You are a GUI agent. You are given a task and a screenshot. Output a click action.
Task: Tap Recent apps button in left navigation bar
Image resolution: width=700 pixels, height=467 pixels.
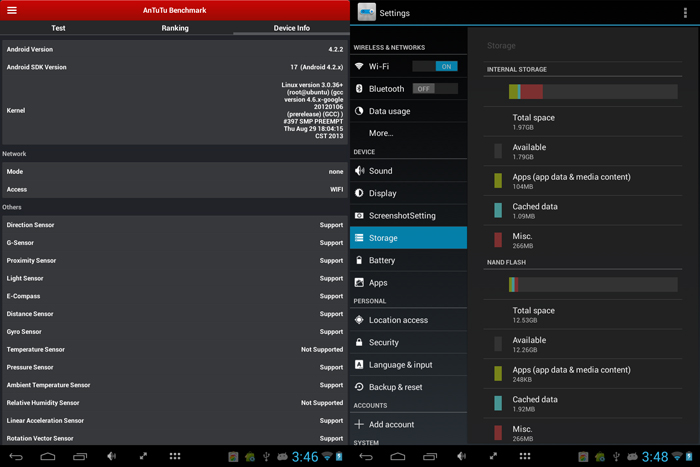click(x=80, y=456)
